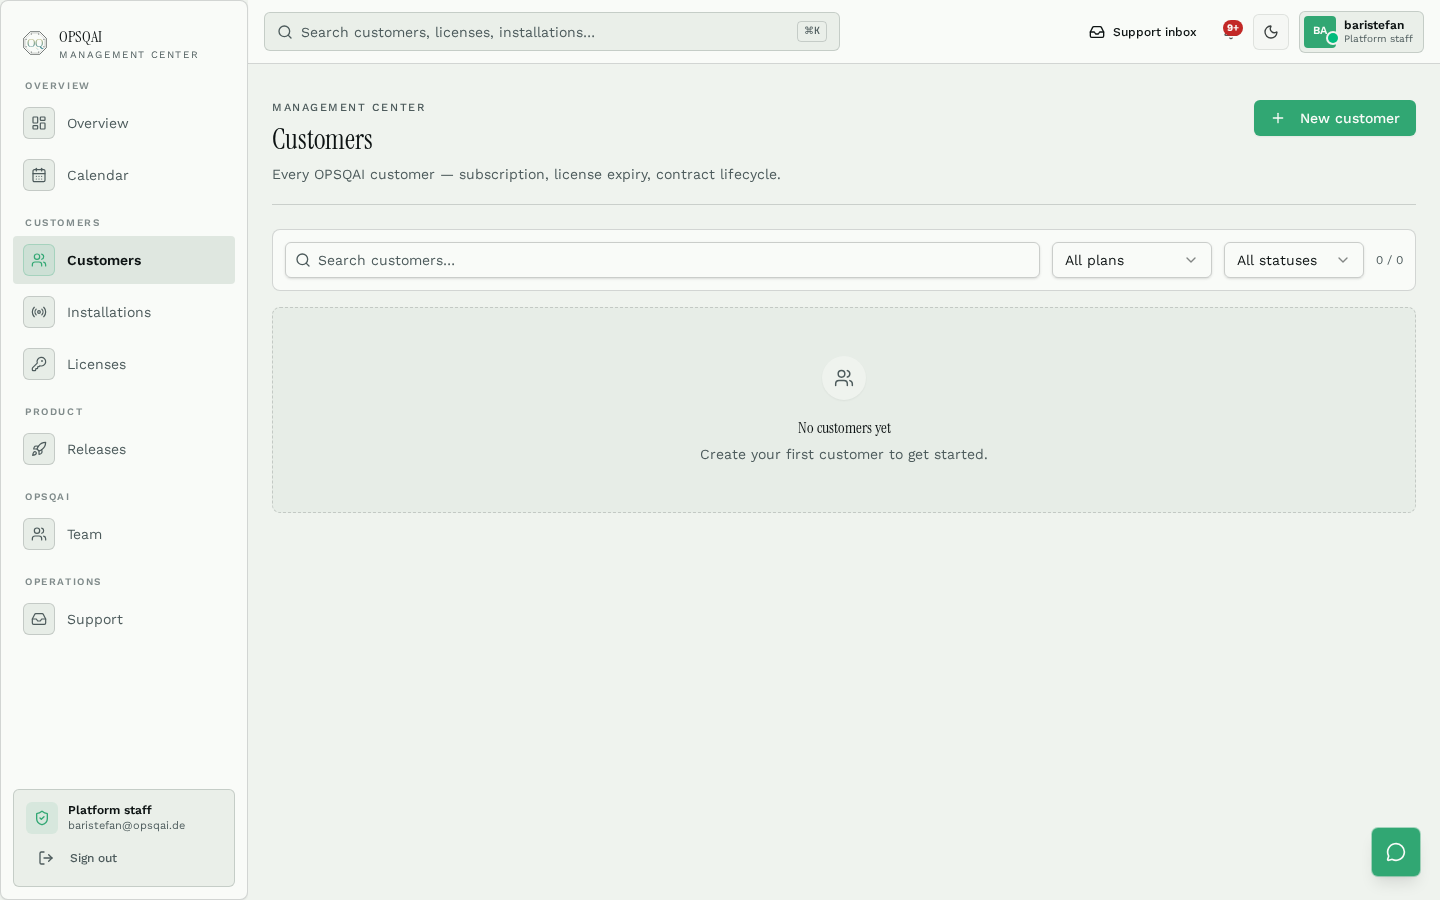The height and width of the screenshot is (900, 1440).
Task: Click the OPSQAI logo icon
Action: coord(35,43)
